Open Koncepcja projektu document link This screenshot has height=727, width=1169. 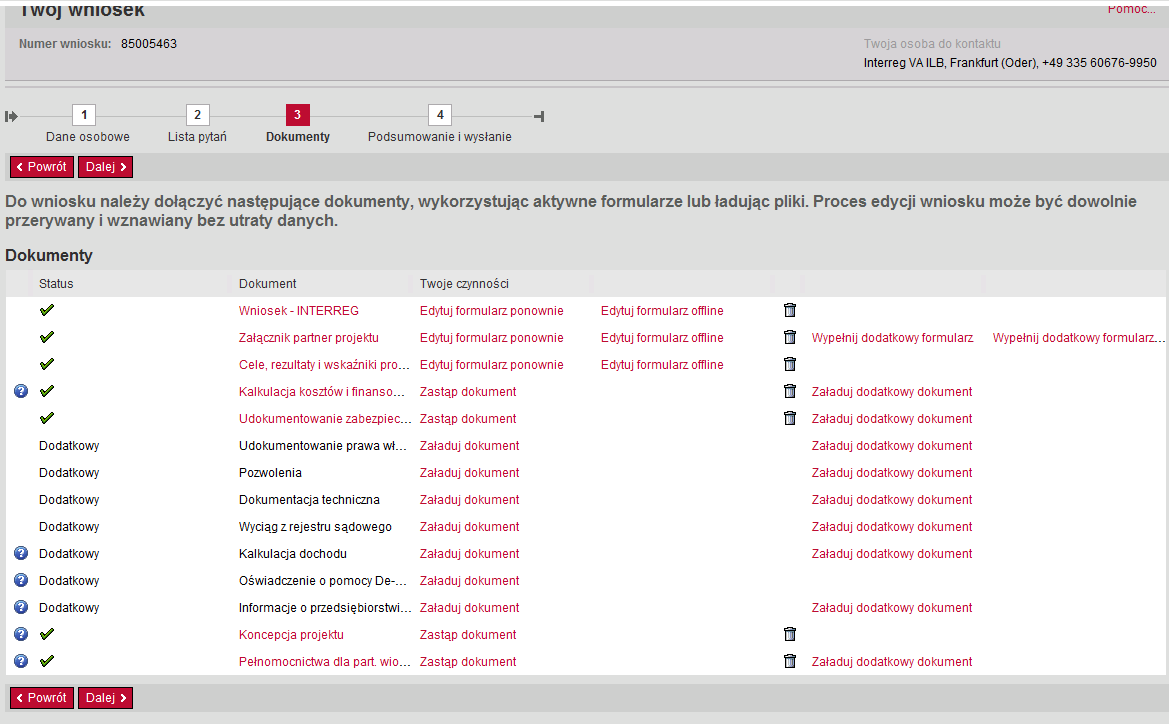coord(292,635)
